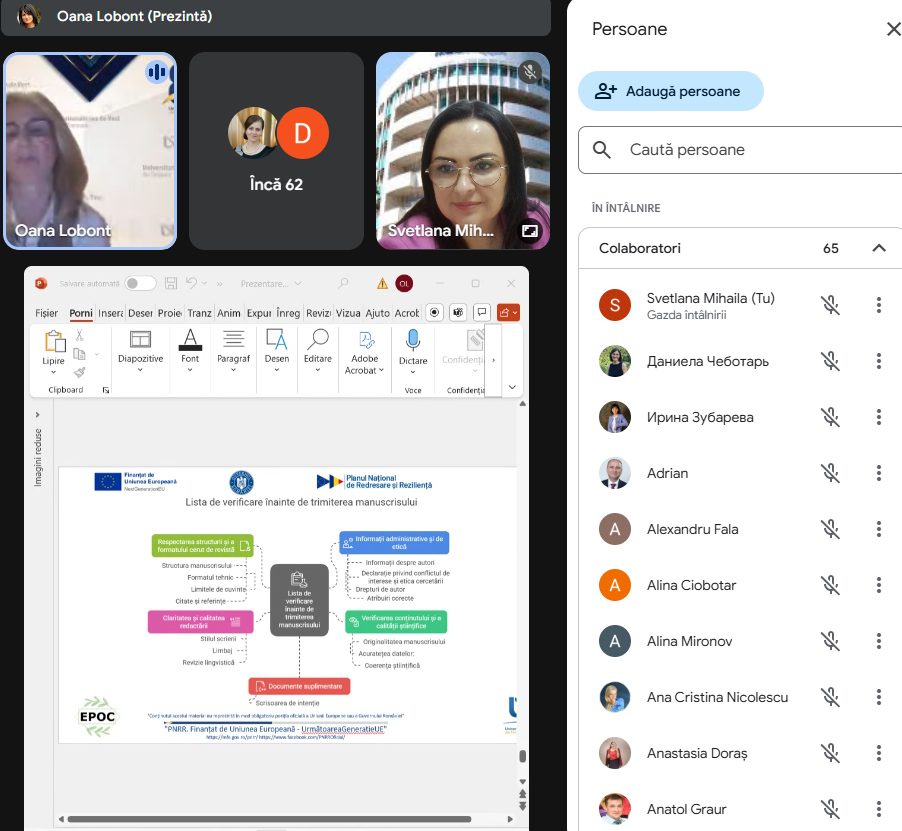Open more options for Adrian
This screenshot has height=831, width=902.
click(879, 473)
